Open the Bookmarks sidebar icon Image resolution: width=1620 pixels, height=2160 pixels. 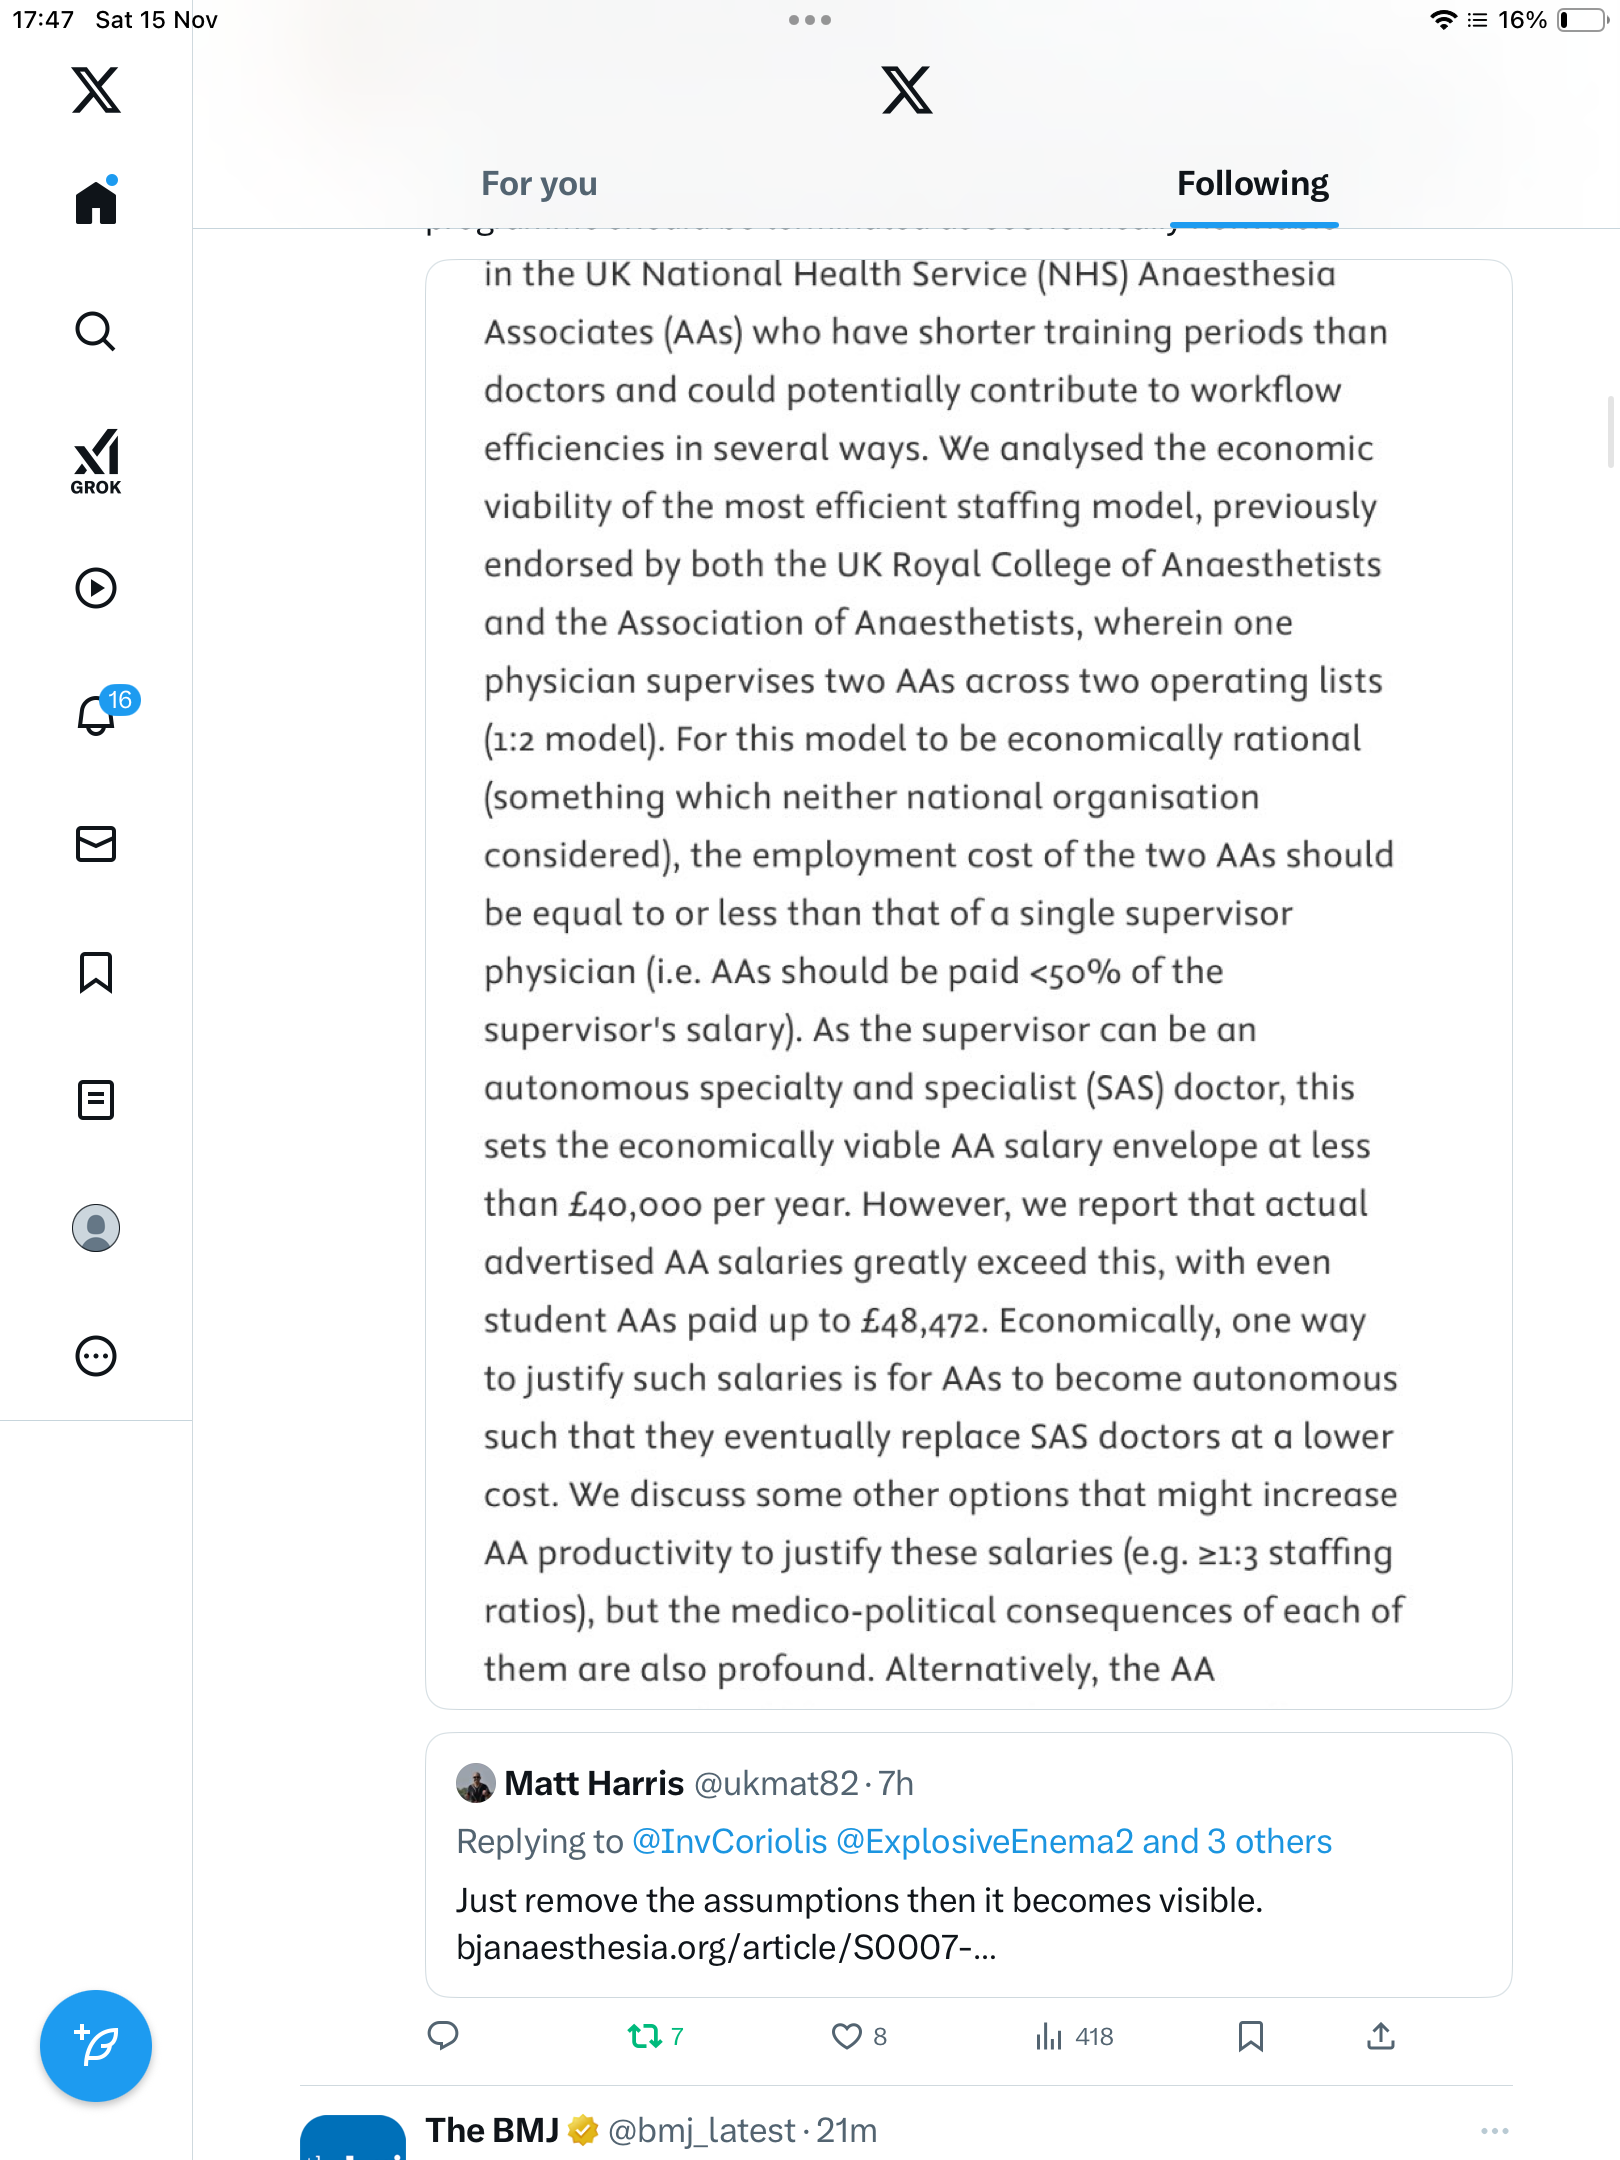pos(96,972)
